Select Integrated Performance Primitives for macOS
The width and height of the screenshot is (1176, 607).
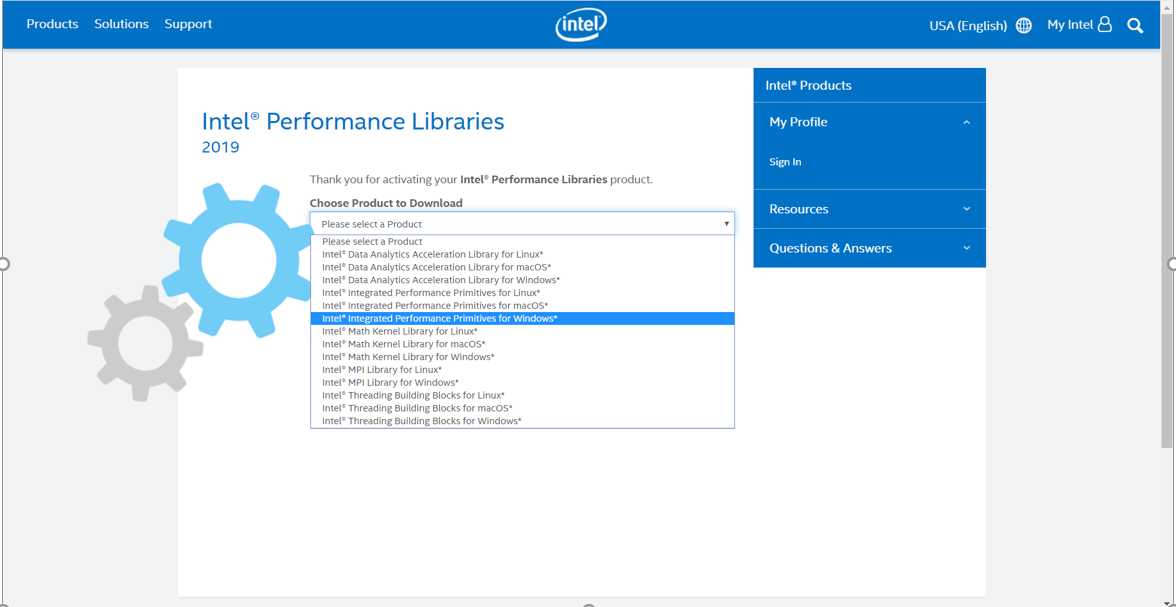point(522,305)
